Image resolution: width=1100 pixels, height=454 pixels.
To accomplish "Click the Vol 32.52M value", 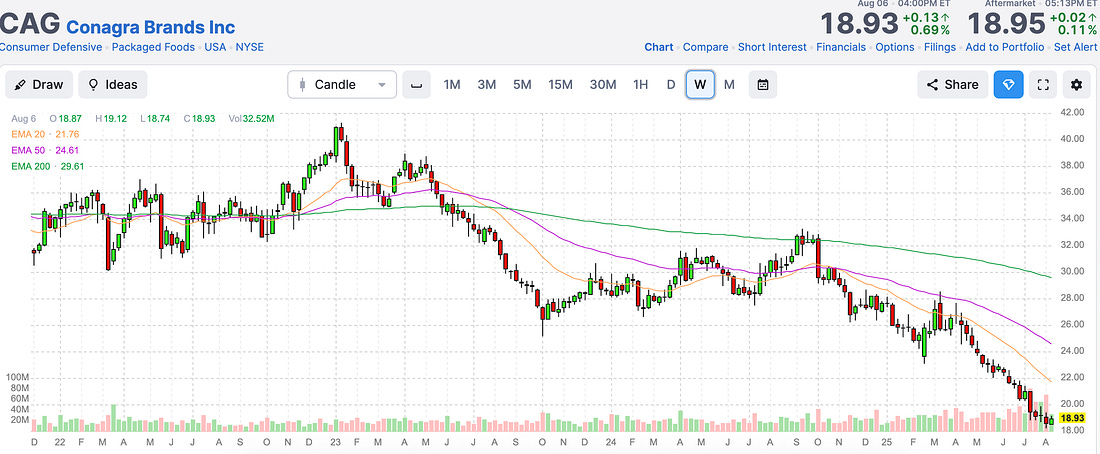I will point(251,119).
